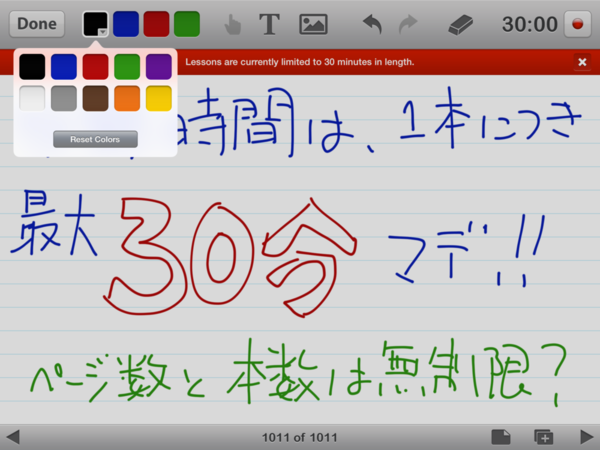This screenshot has width=600, height=450.
Task: Click the 1011 of 1011 page indicator
Action: (x=300, y=437)
